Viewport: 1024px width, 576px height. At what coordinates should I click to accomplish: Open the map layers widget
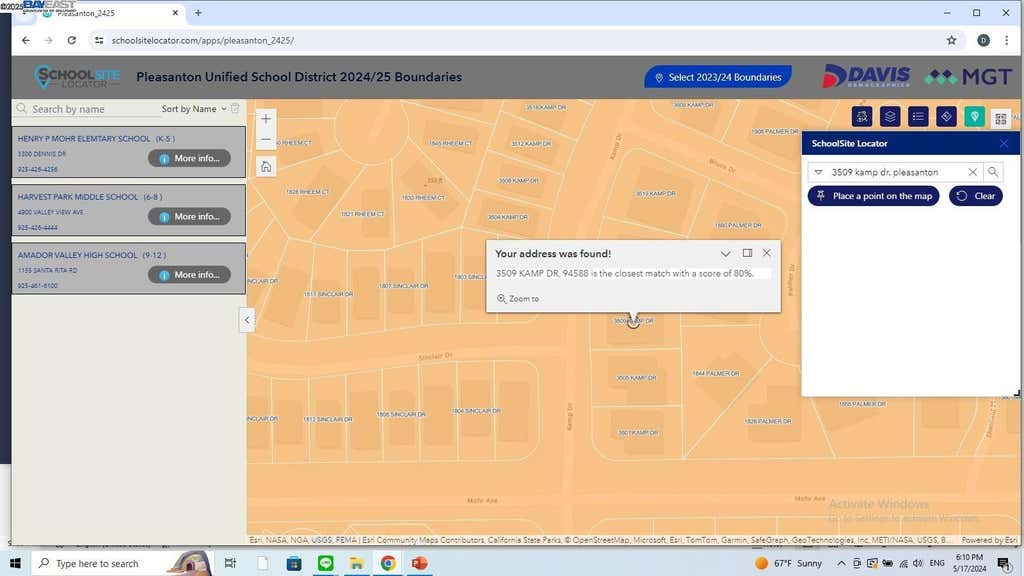click(890, 117)
